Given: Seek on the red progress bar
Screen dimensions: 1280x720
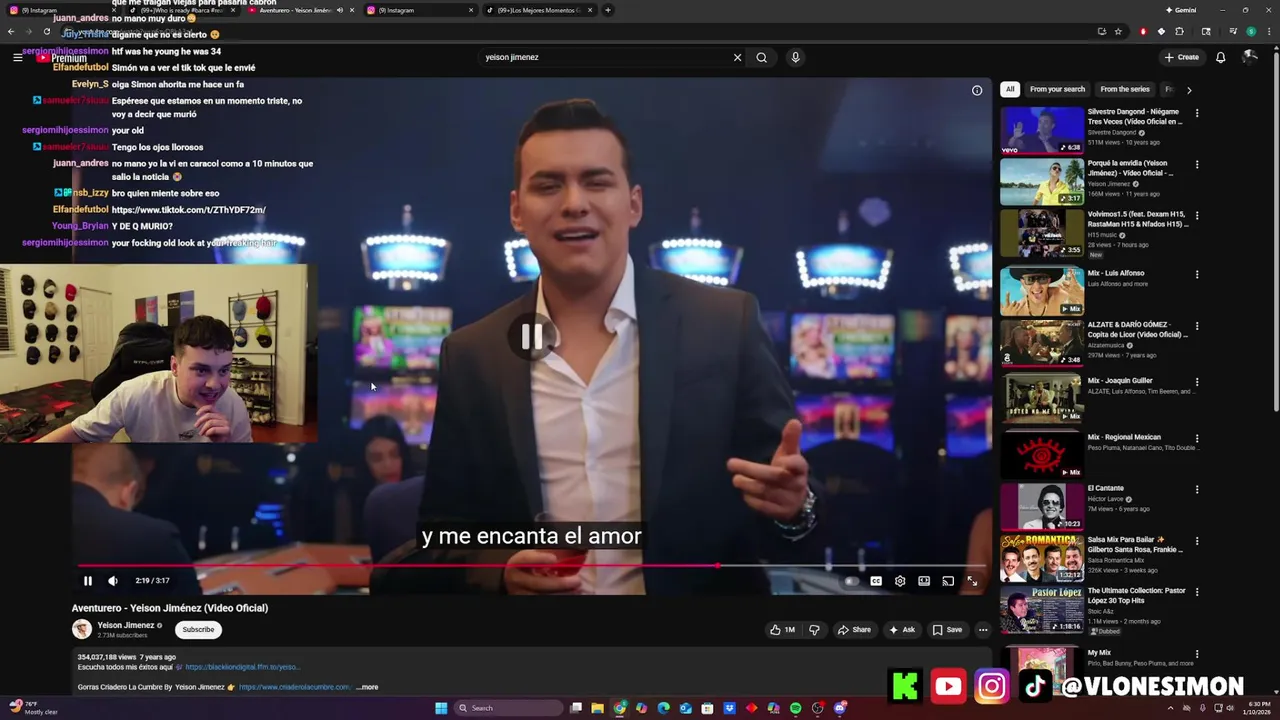Looking at the screenshot, I should pyautogui.click(x=531, y=566).
